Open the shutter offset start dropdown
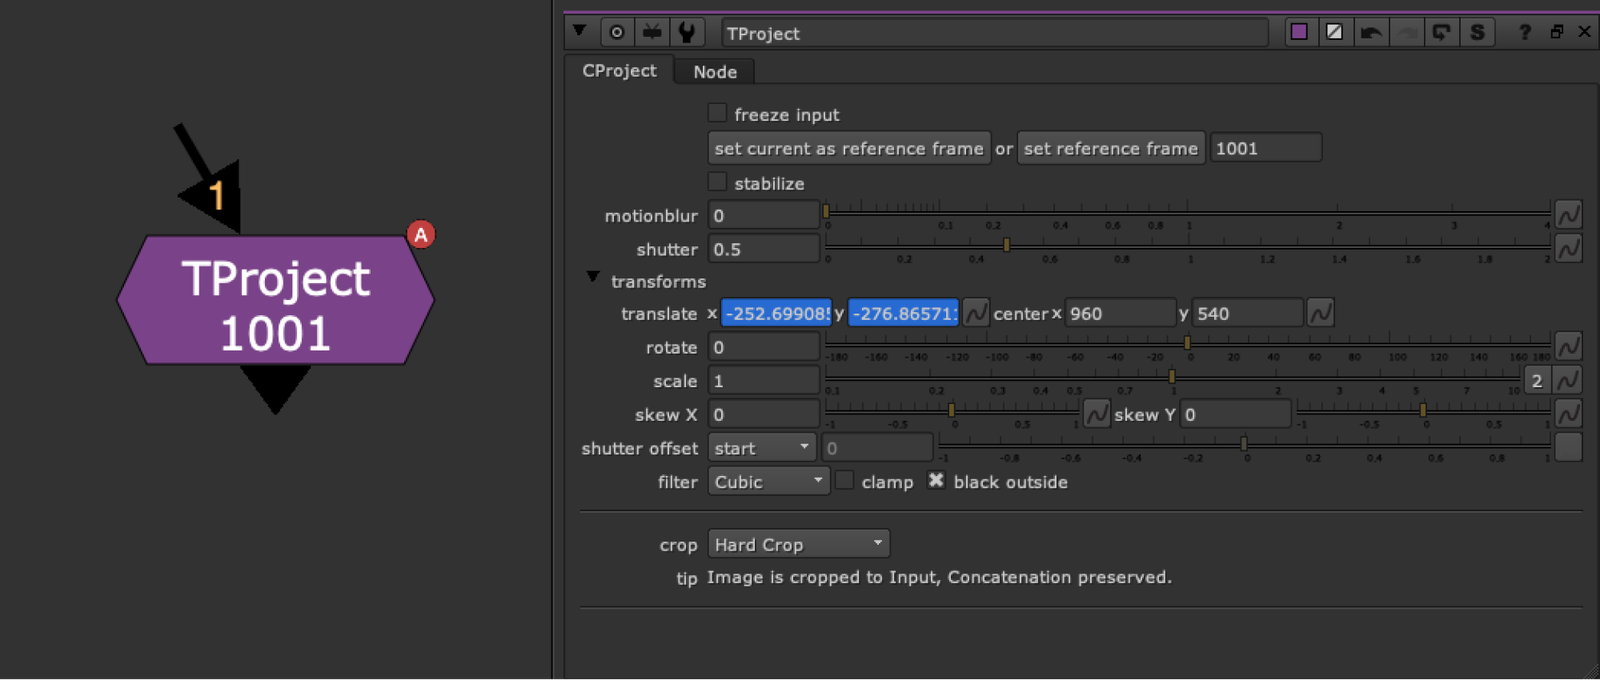This screenshot has height=680, width=1600. coord(762,448)
